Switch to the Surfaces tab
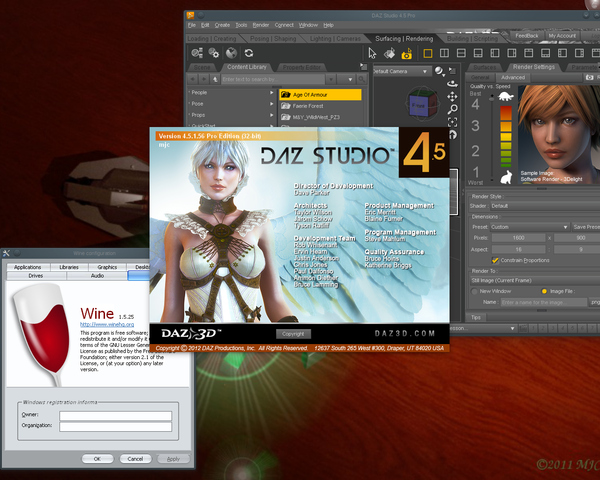Image resolution: width=600 pixels, height=480 pixels. tap(484, 67)
